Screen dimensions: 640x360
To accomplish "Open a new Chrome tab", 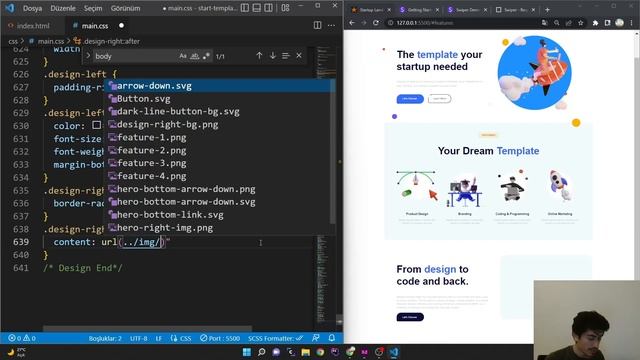I will 547,9.
